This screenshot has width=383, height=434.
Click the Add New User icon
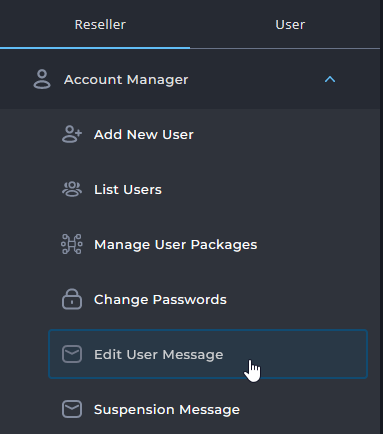(72, 134)
